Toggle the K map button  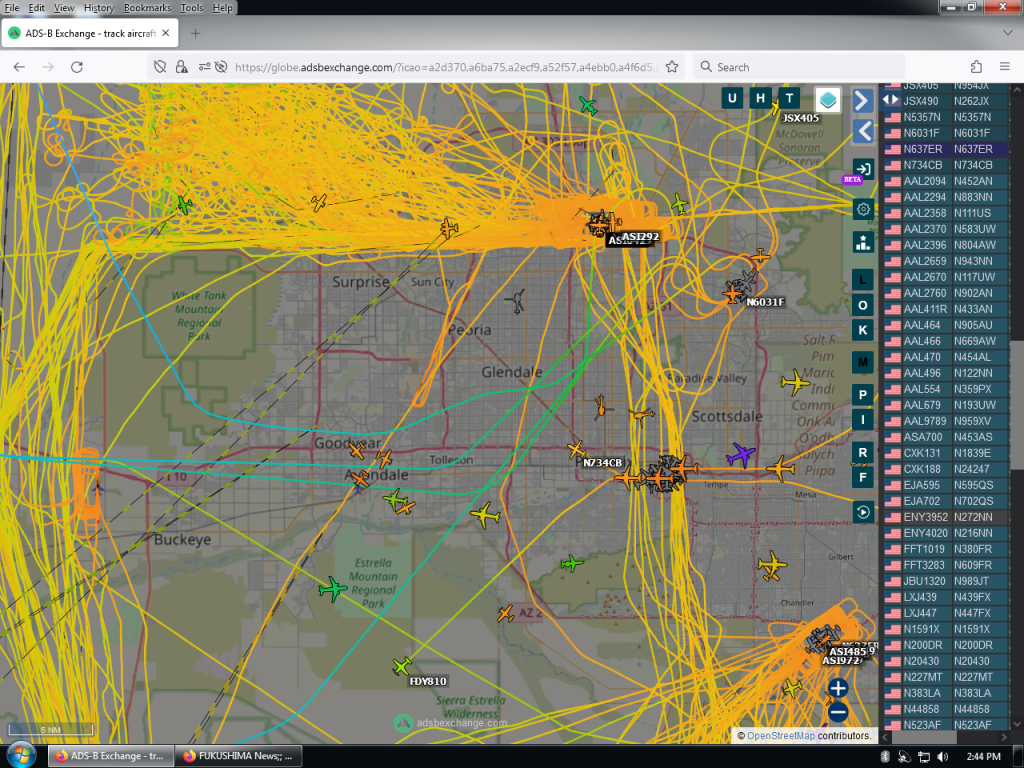863,330
